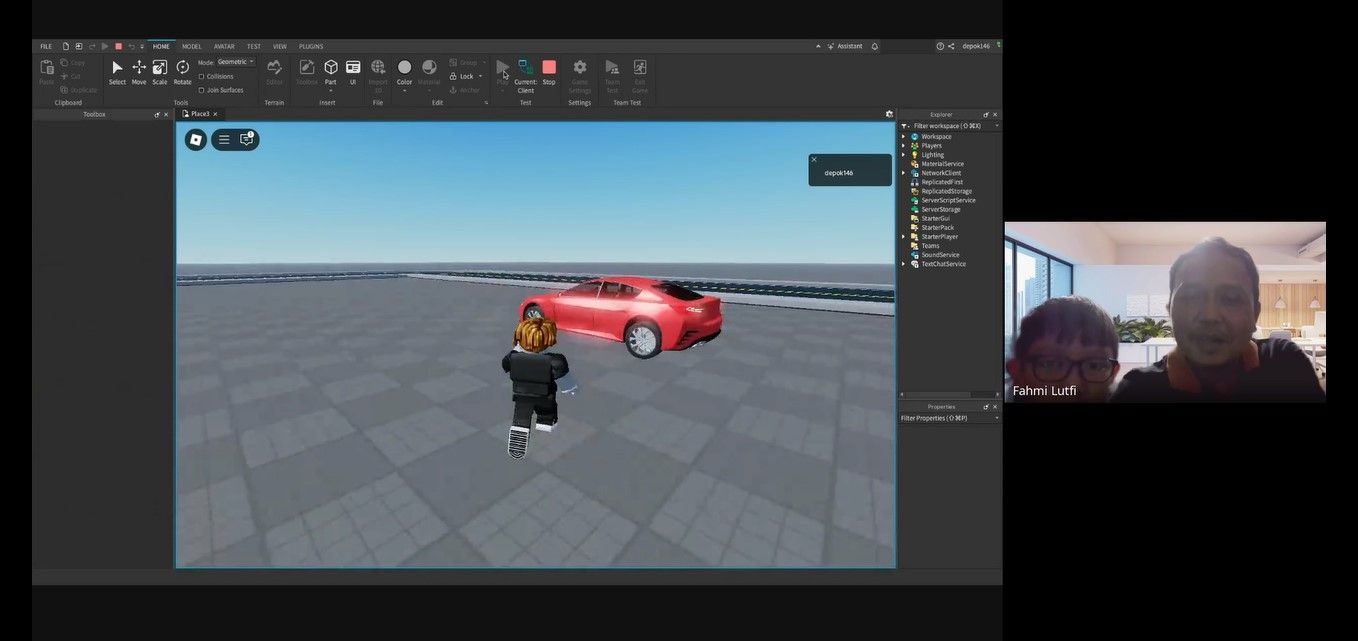Choose the Move tool
Image resolution: width=1358 pixels, height=641 pixels.
(139, 72)
